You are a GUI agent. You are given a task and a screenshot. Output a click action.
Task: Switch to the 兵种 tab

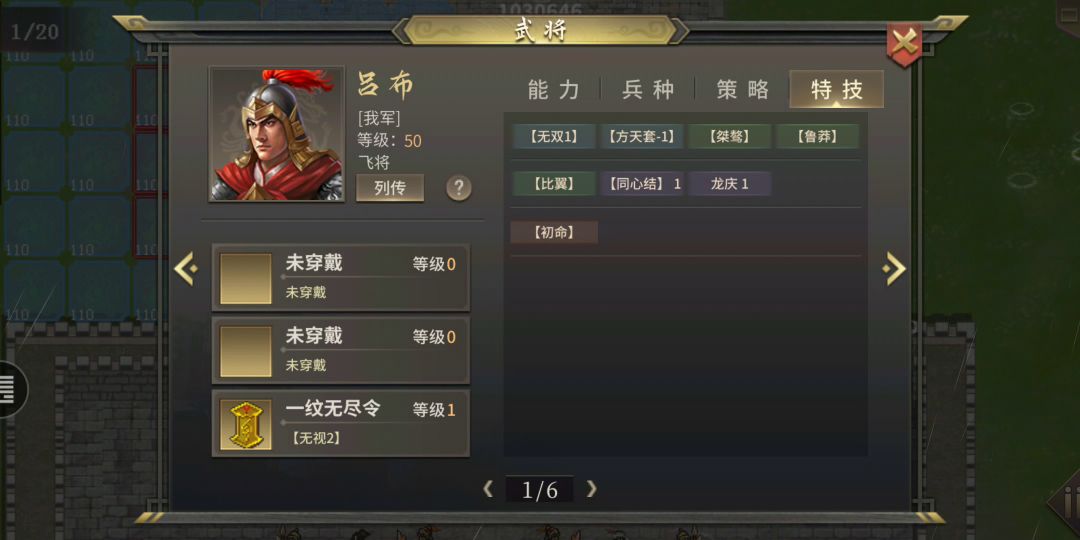(648, 90)
